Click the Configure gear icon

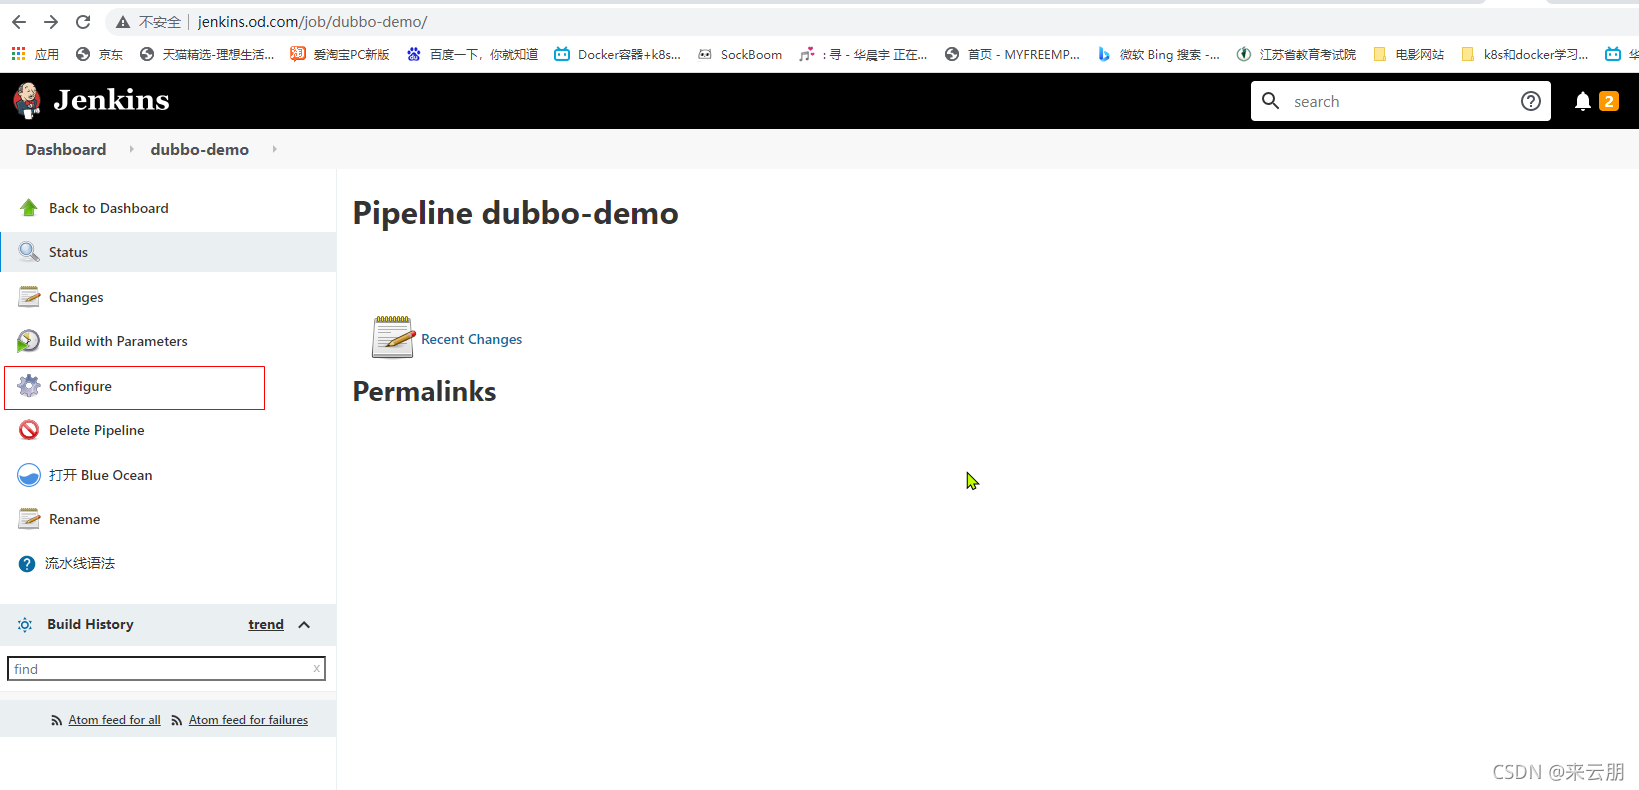pyautogui.click(x=29, y=386)
